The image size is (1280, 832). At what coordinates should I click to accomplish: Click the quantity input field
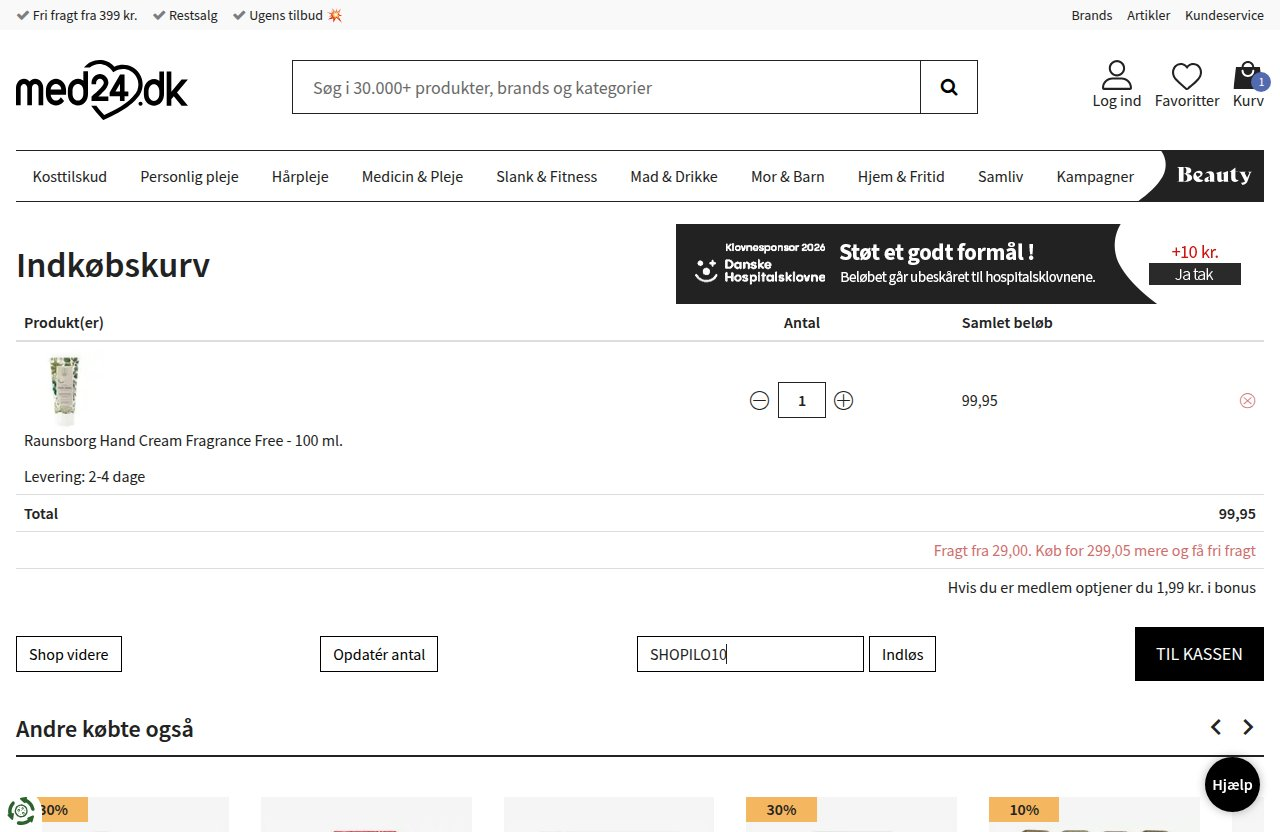tap(801, 400)
